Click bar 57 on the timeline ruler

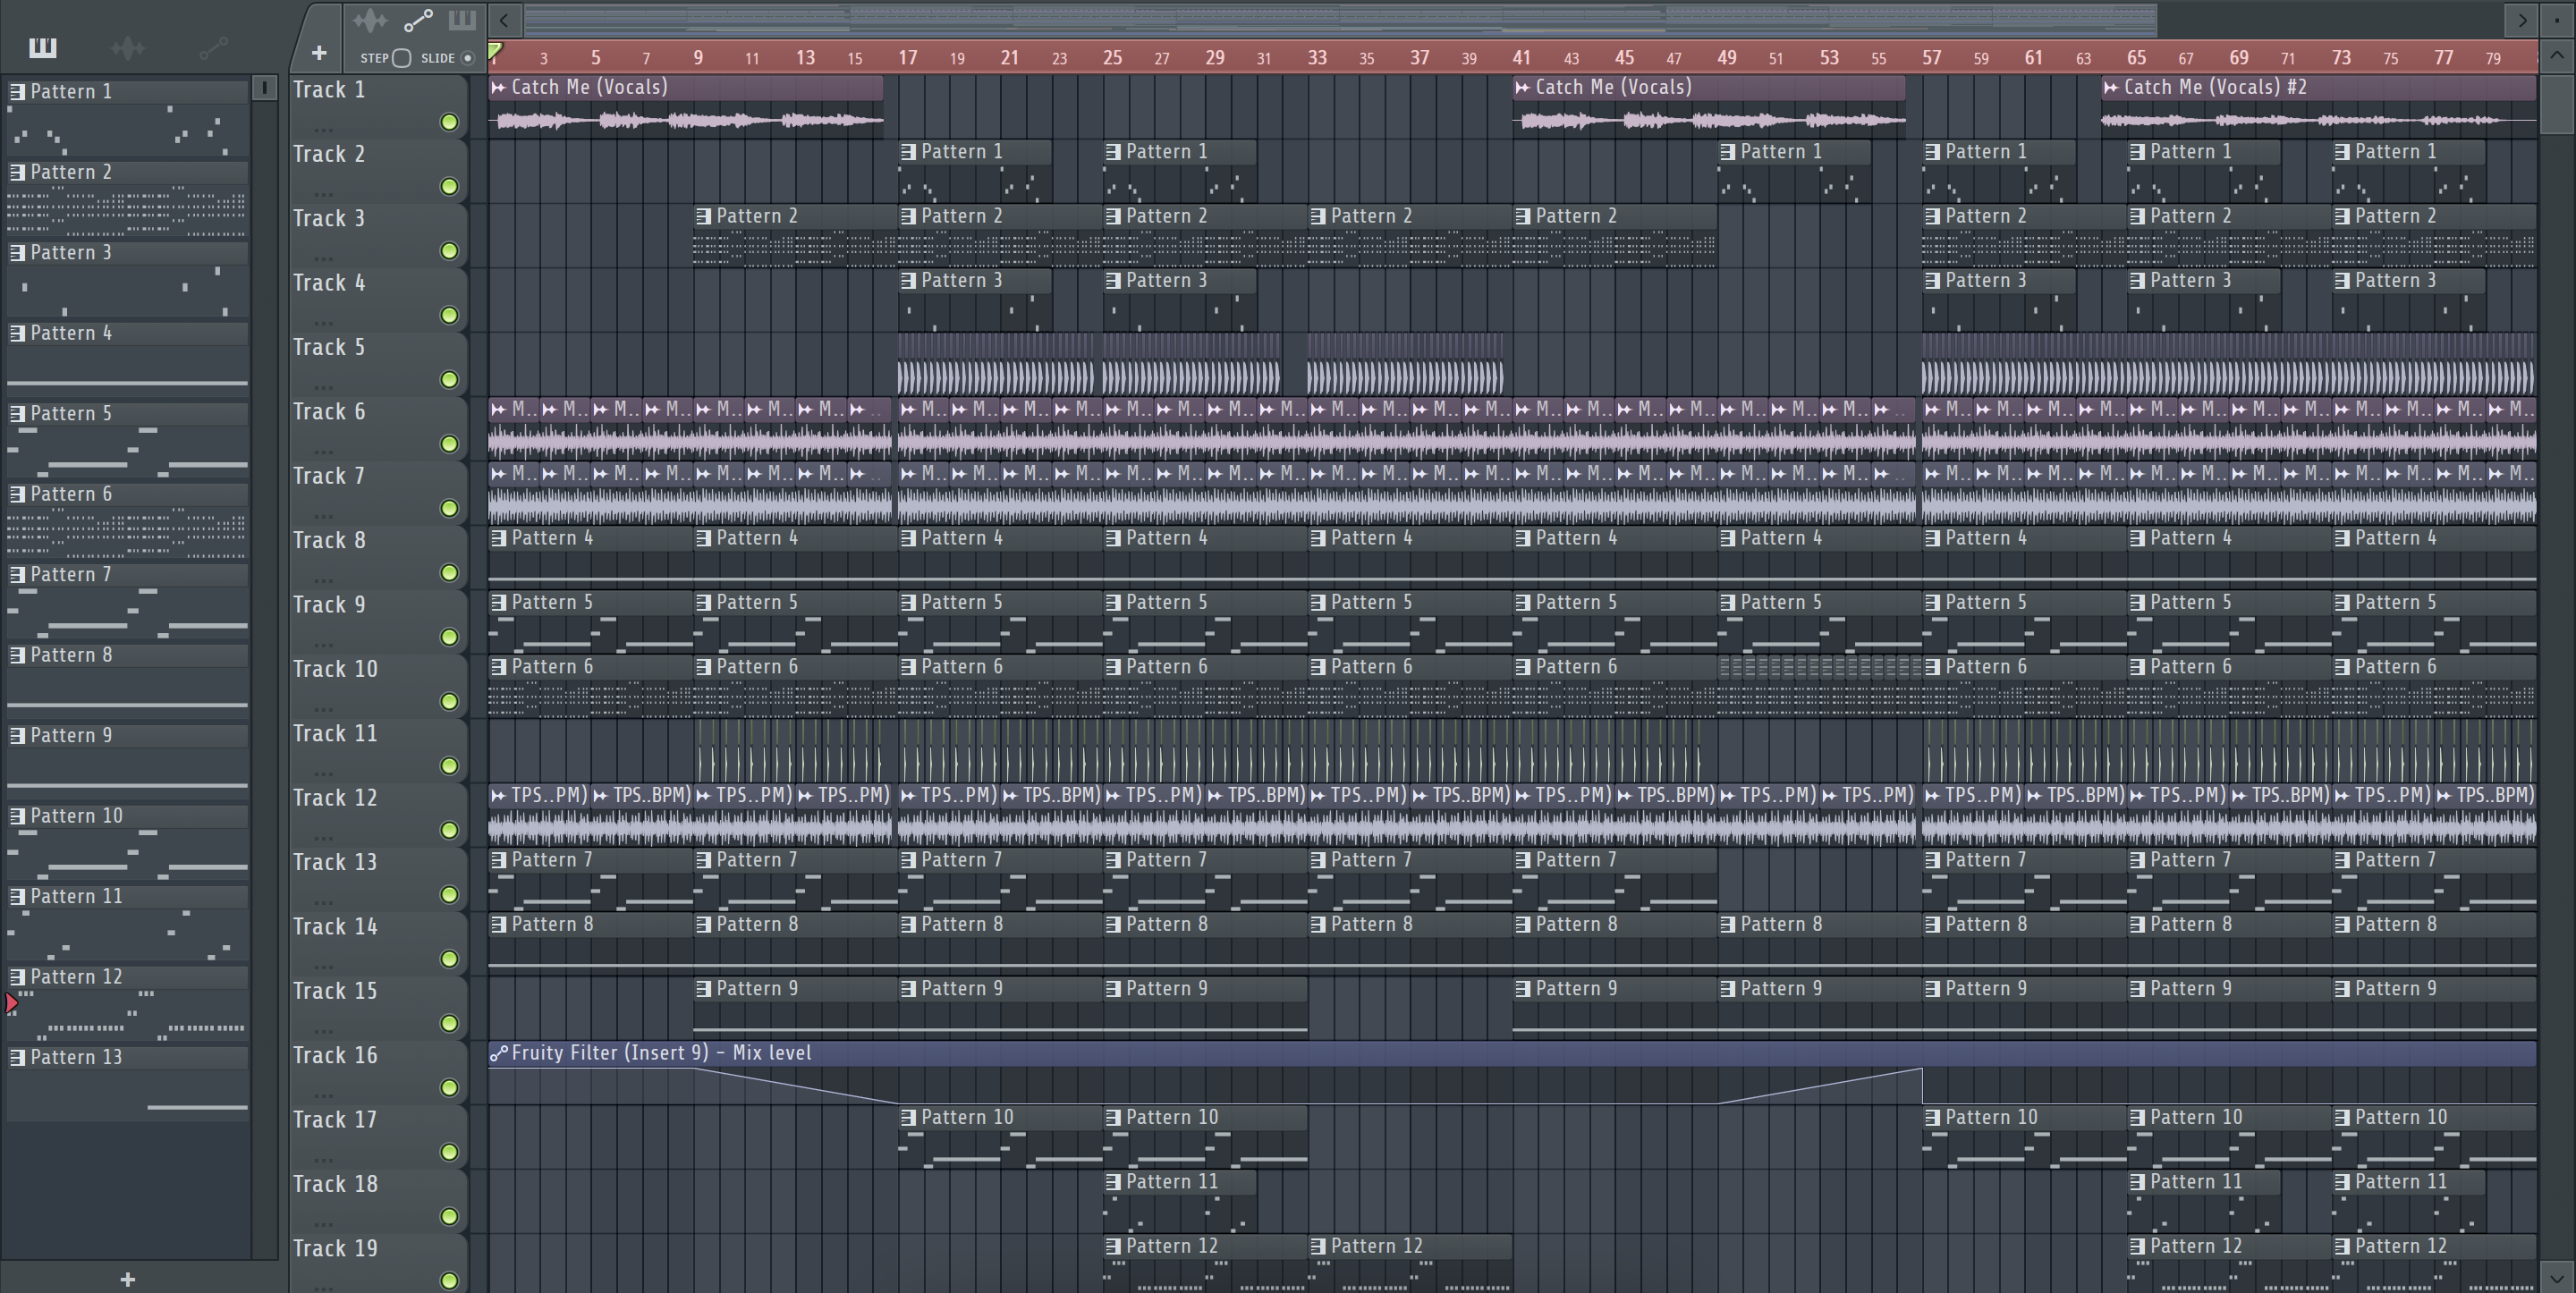click(1931, 58)
